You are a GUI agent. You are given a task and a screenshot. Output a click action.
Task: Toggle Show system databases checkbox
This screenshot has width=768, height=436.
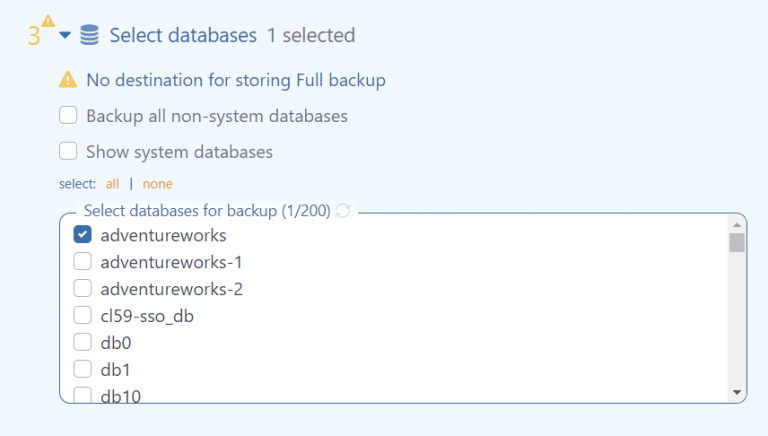point(68,152)
